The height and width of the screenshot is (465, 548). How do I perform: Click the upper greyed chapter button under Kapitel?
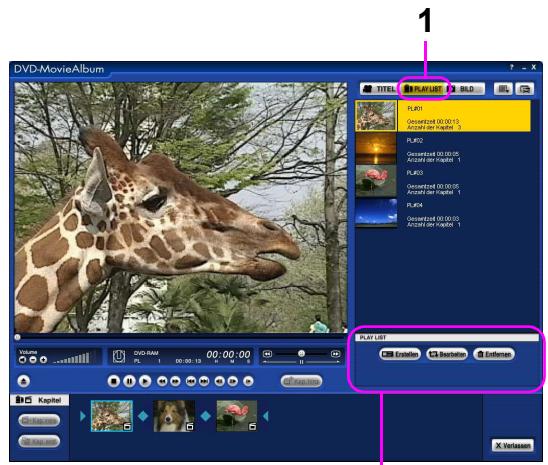click(x=39, y=420)
